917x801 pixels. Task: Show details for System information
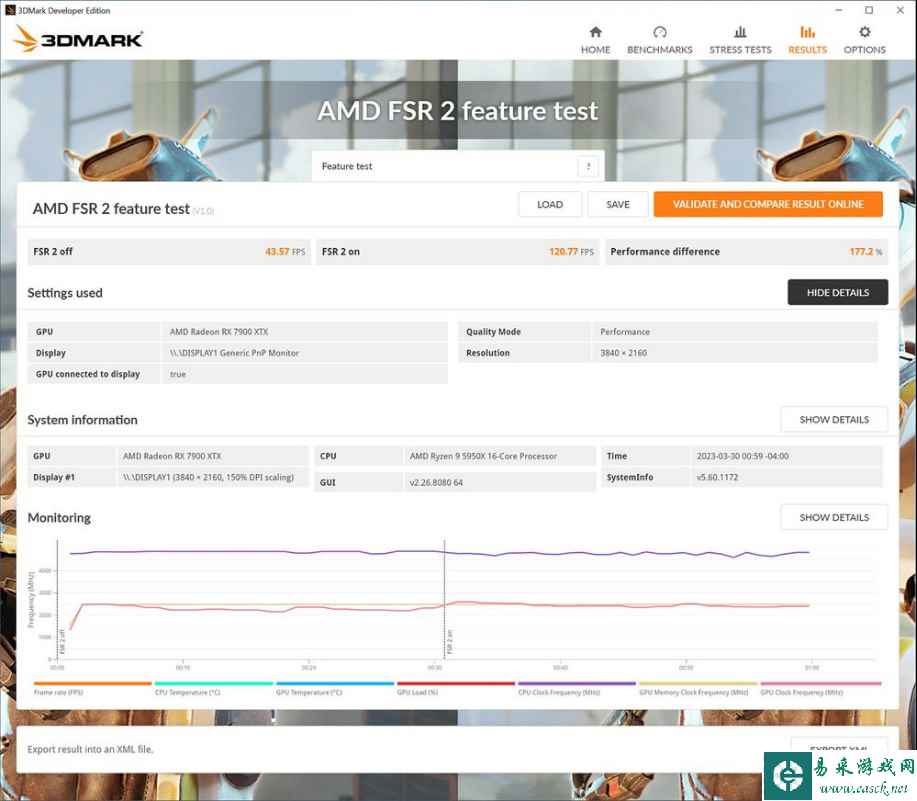[834, 420]
